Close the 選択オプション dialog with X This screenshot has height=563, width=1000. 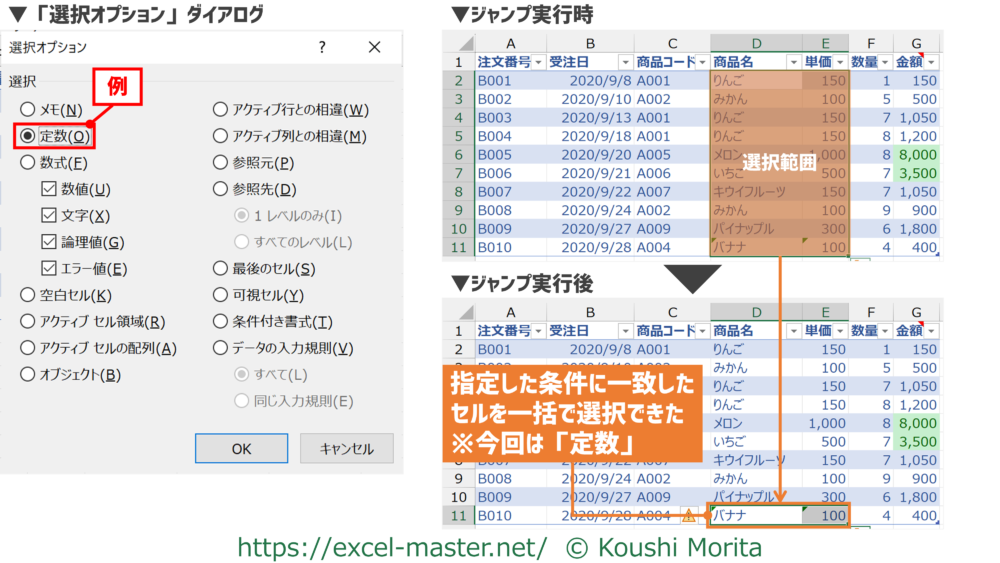[374, 47]
